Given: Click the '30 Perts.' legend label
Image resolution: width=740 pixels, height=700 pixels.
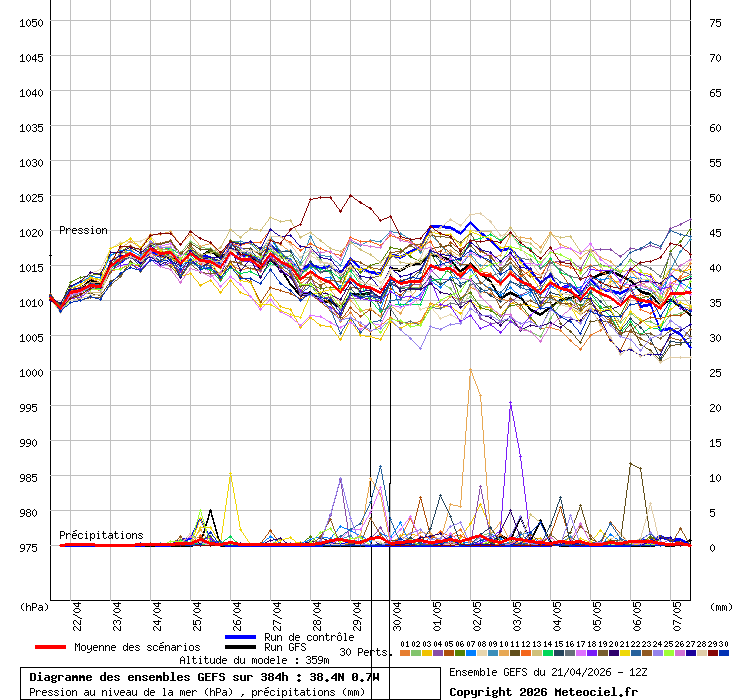Looking at the screenshot, I should (x=364, y=652).
